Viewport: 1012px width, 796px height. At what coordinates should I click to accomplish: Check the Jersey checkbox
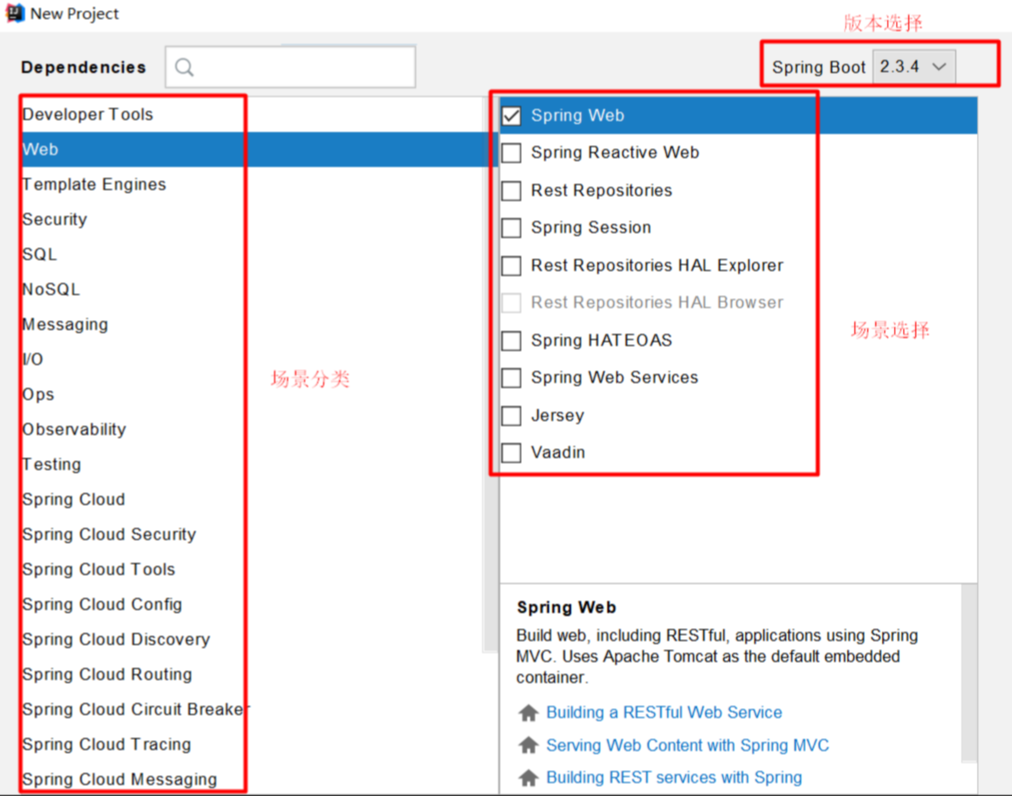[511, 415]
